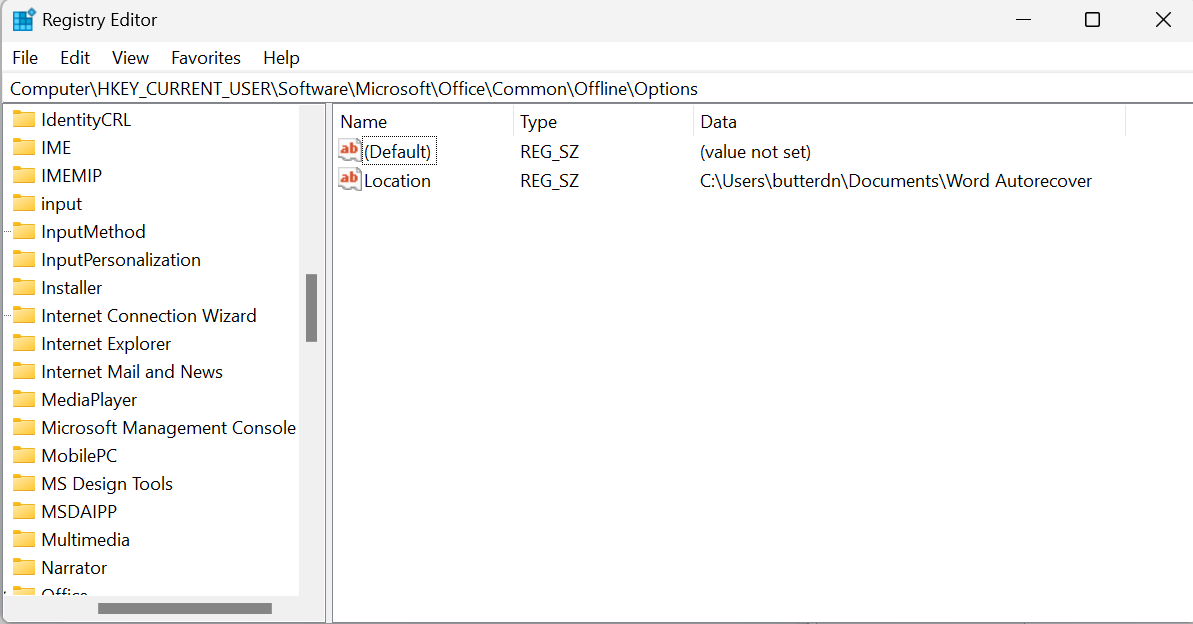Click the Multimedia folder icon
1193x624 pixels.
[24, 540]
